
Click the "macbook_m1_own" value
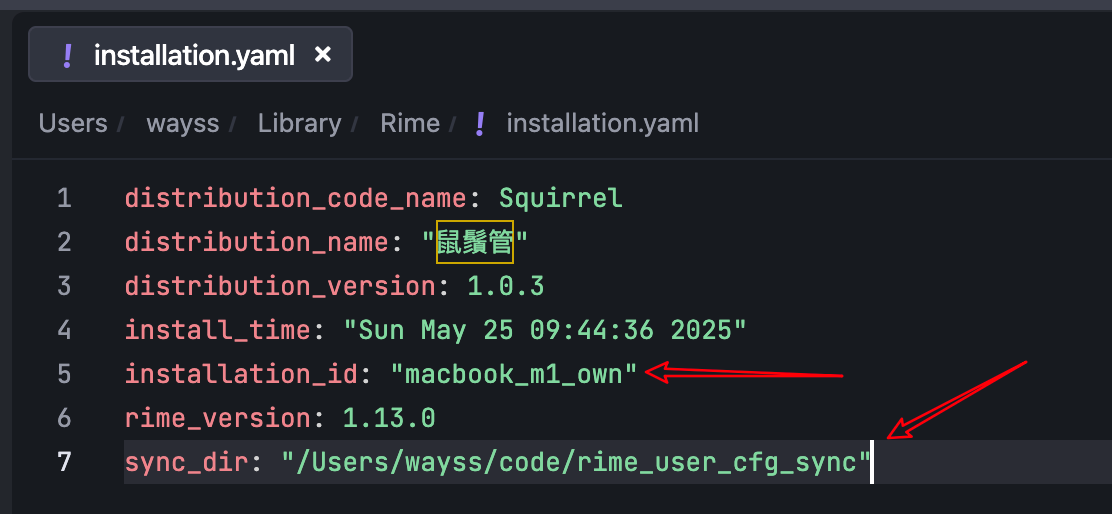(514, 374)
